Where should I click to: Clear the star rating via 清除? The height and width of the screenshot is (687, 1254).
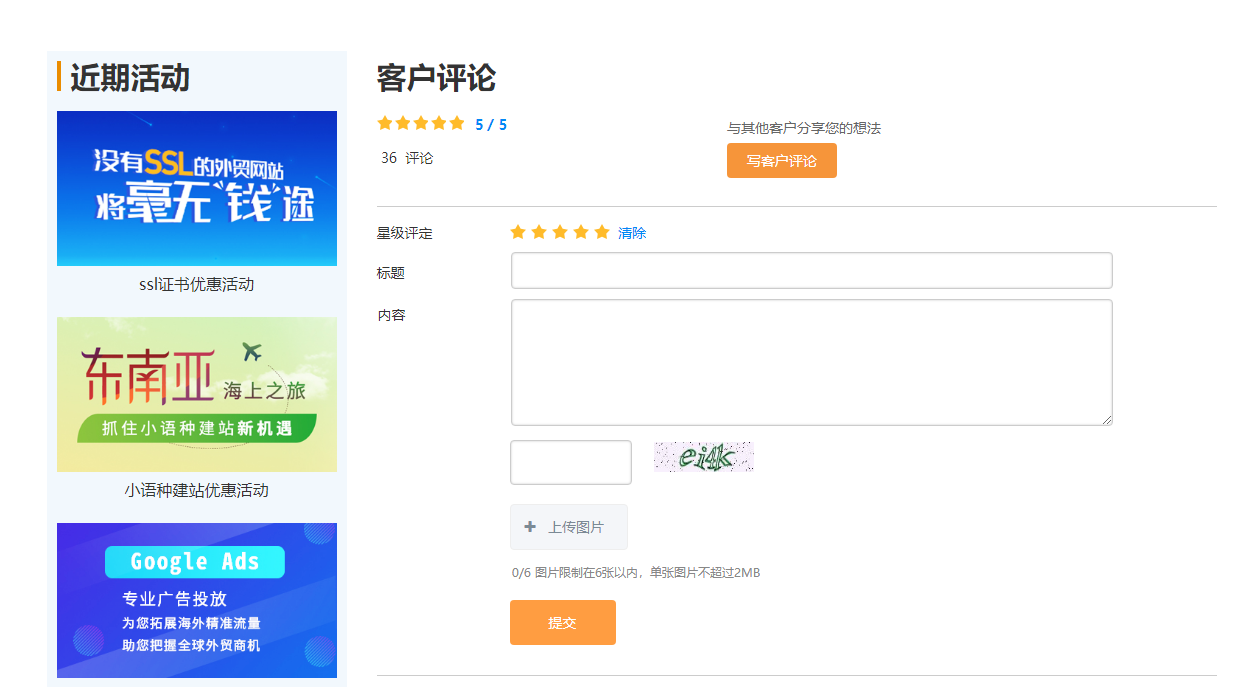click(x=632, y=232)
